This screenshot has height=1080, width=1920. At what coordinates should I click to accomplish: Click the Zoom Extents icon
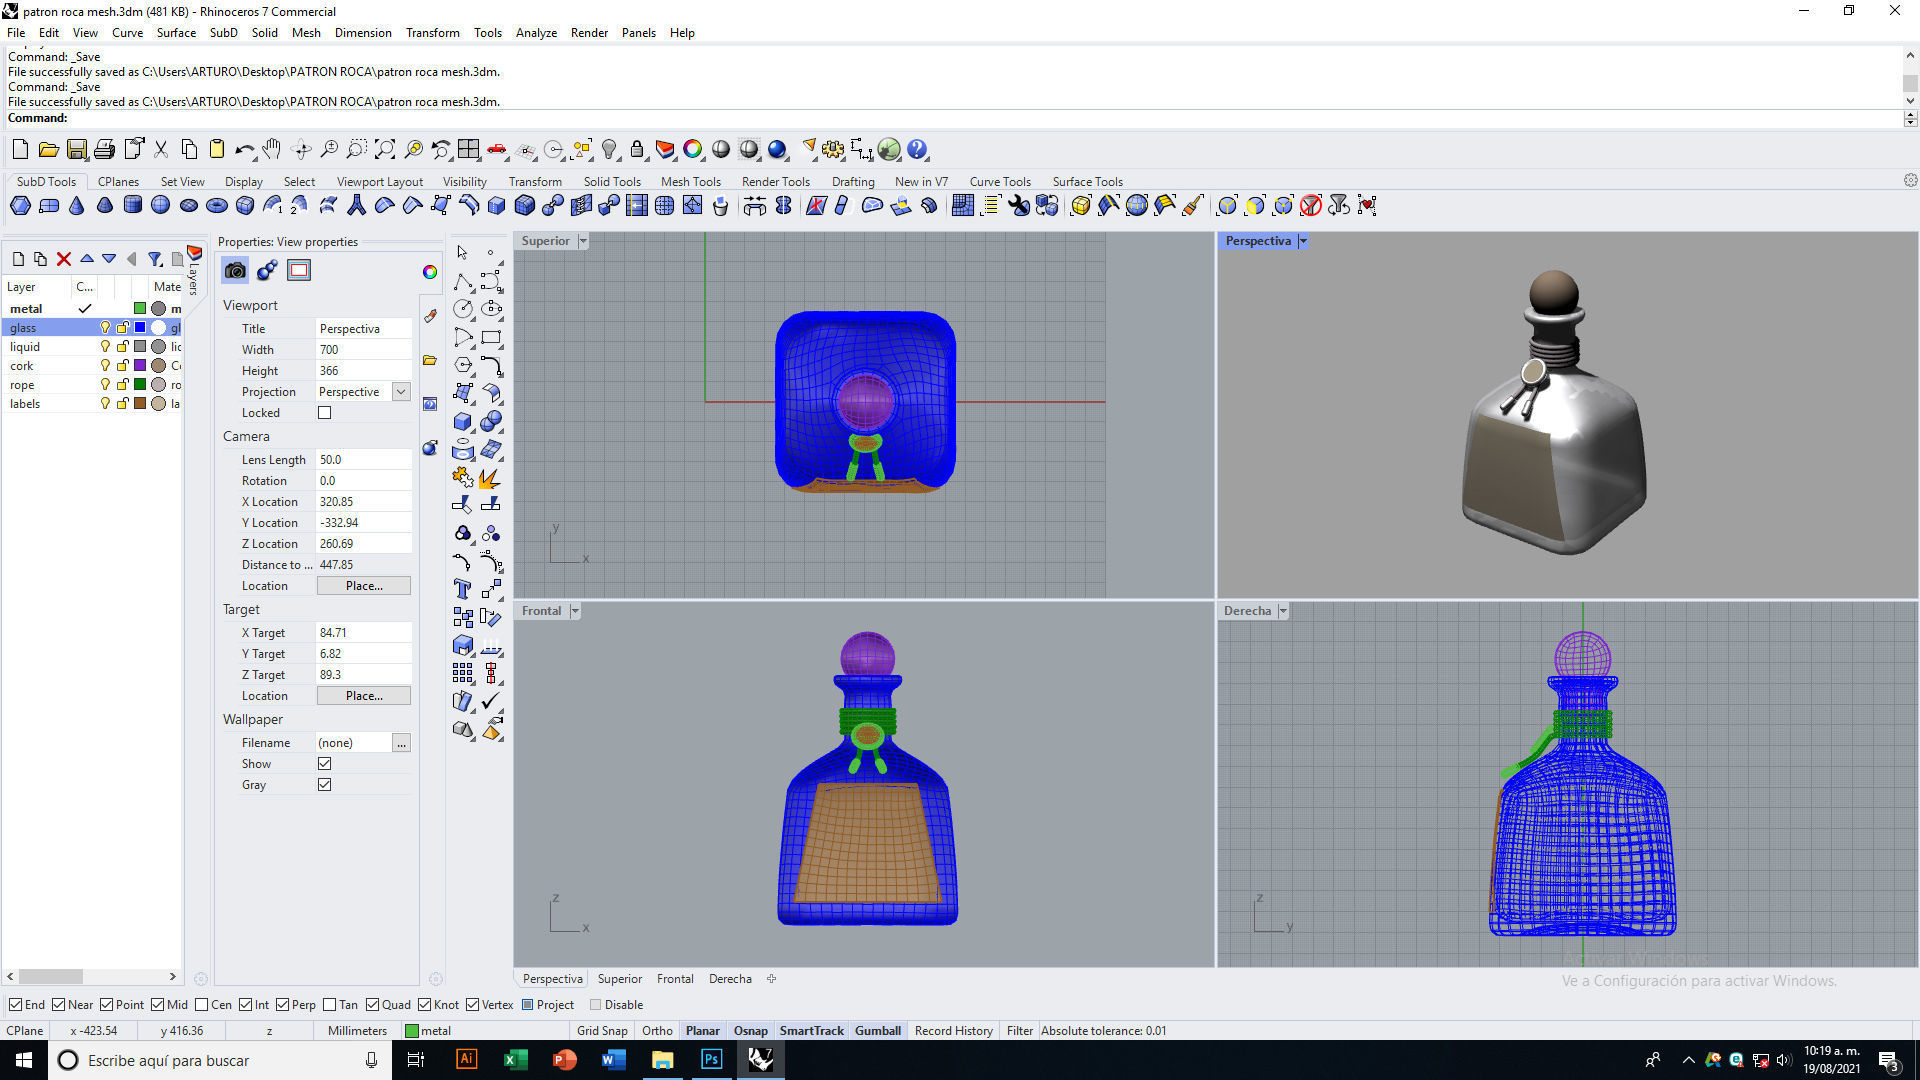(385, 150)
